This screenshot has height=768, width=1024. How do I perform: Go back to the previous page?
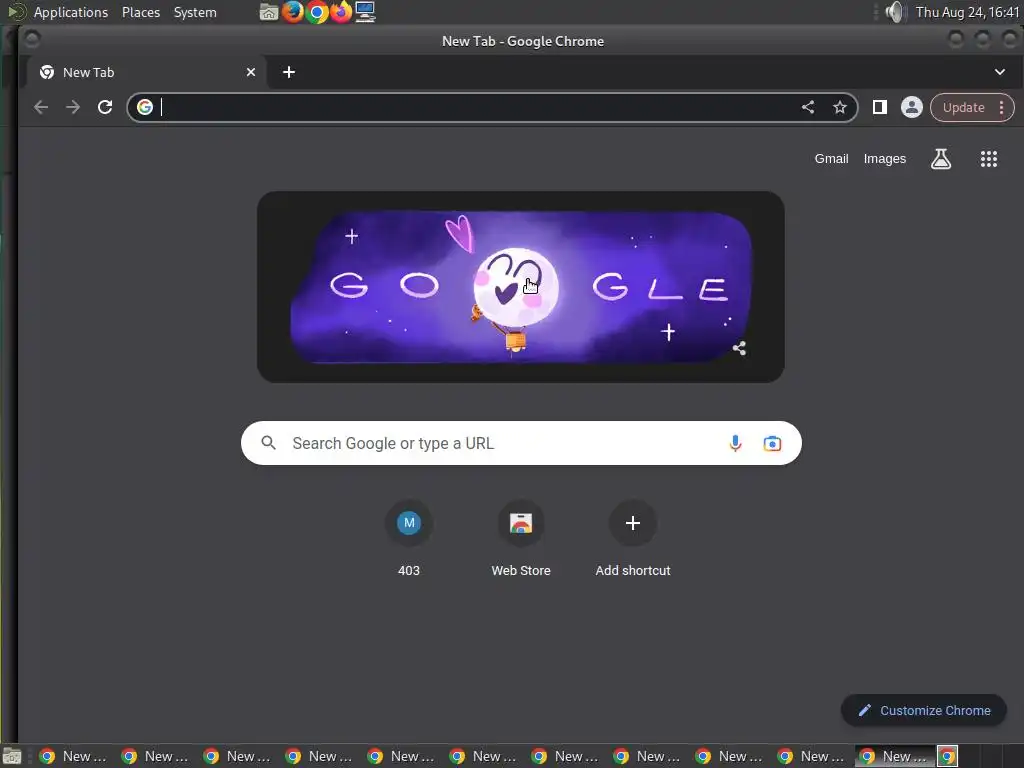pos(41,107)
